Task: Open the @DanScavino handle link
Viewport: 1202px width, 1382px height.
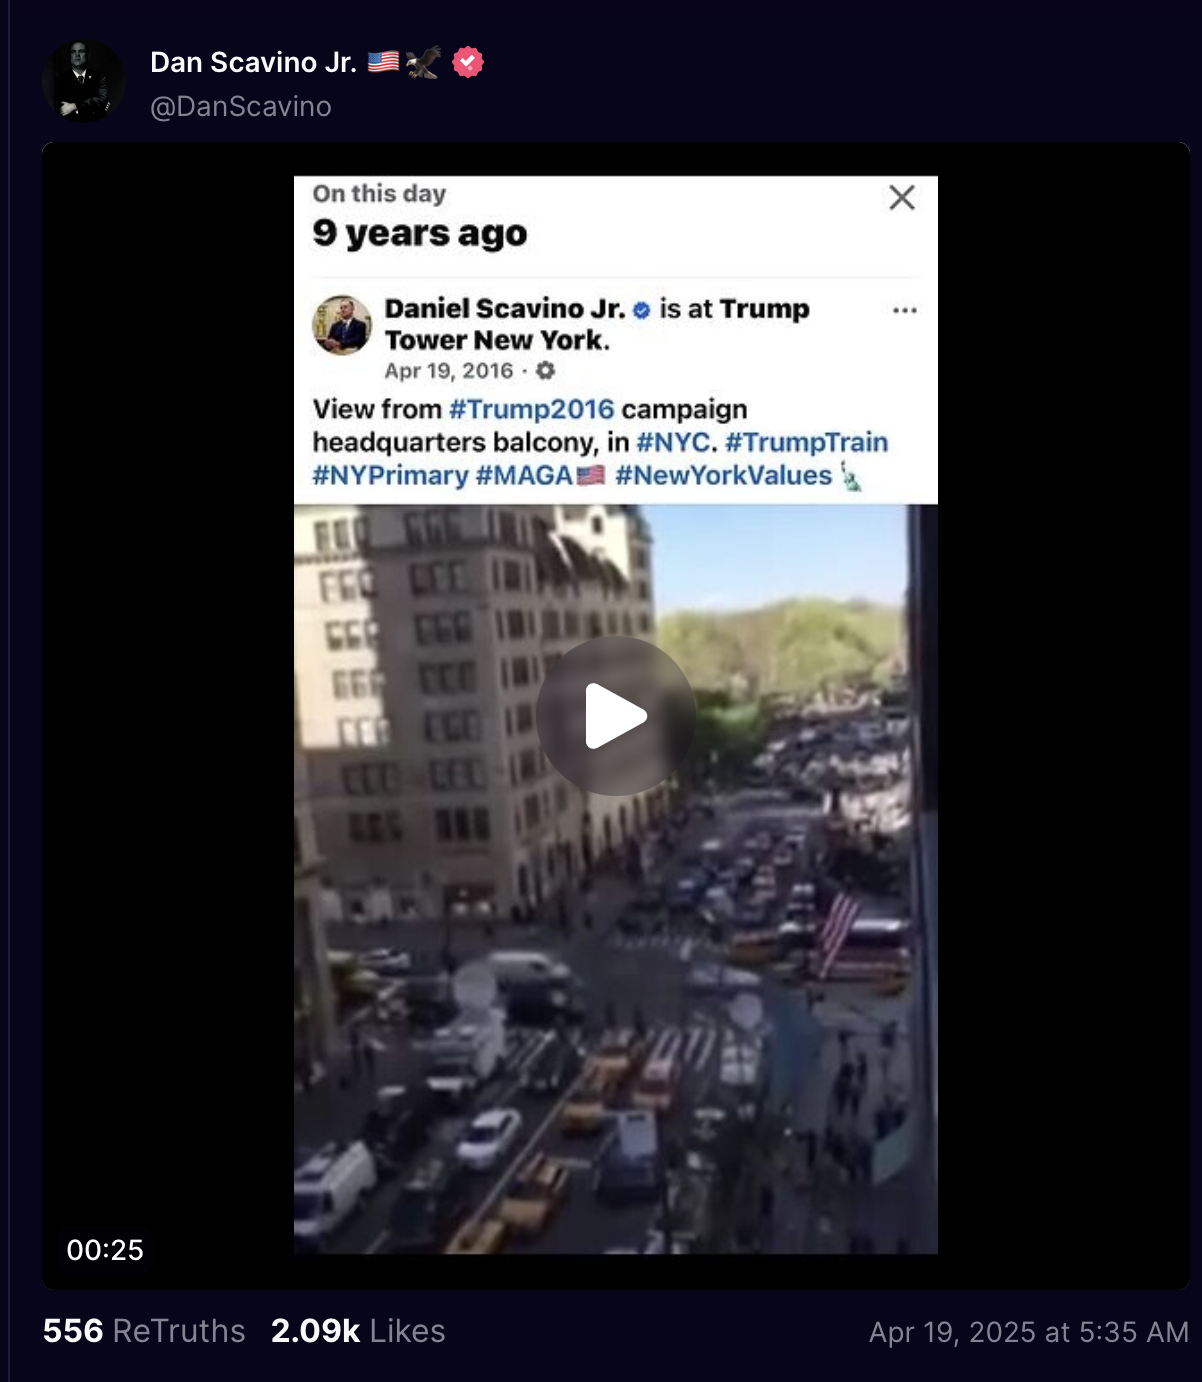Action: coord(240,106)
